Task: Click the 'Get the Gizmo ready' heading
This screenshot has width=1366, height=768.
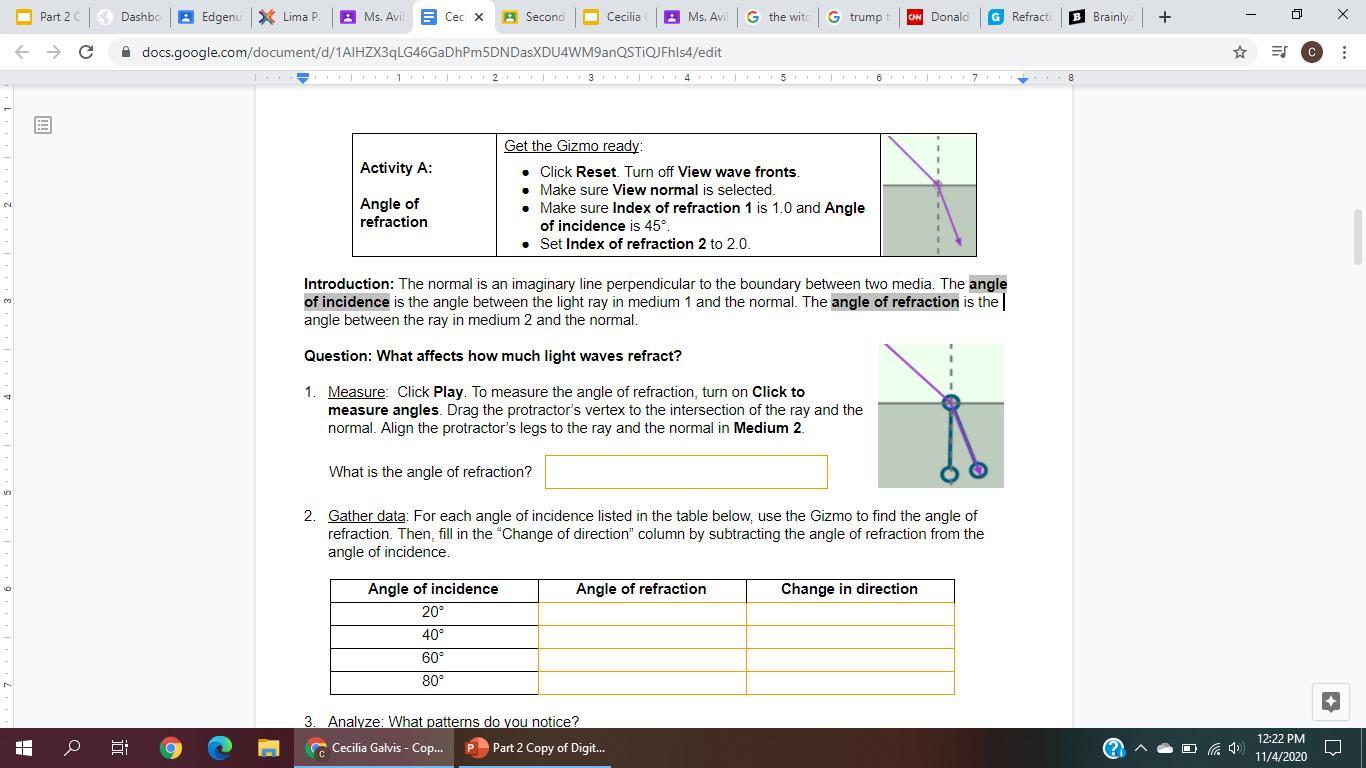Action: tap(571, 146)
